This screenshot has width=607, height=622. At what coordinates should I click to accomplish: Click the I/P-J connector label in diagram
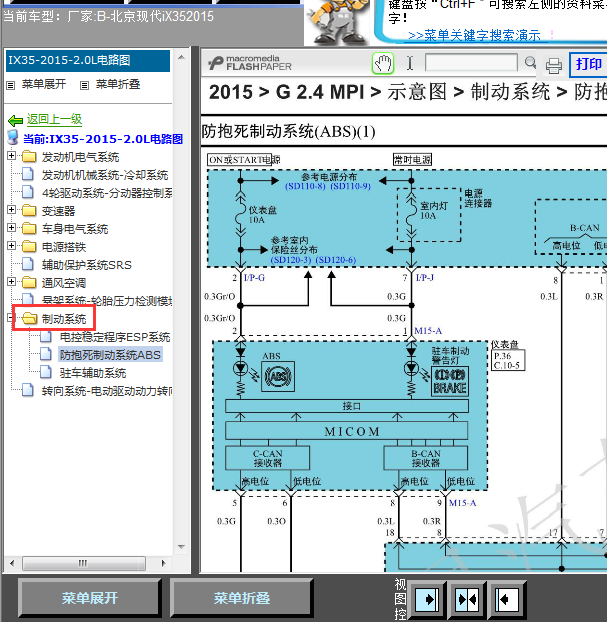[x=425, y=278]
